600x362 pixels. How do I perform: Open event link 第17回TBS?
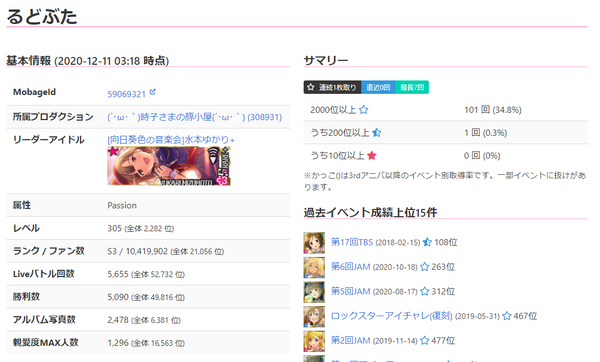[352, 242]
